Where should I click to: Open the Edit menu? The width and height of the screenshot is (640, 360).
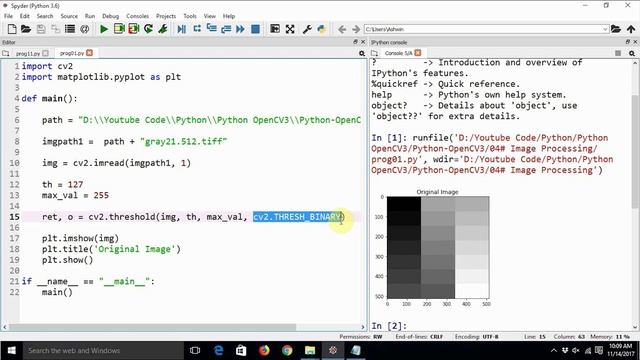click(24, 16)
